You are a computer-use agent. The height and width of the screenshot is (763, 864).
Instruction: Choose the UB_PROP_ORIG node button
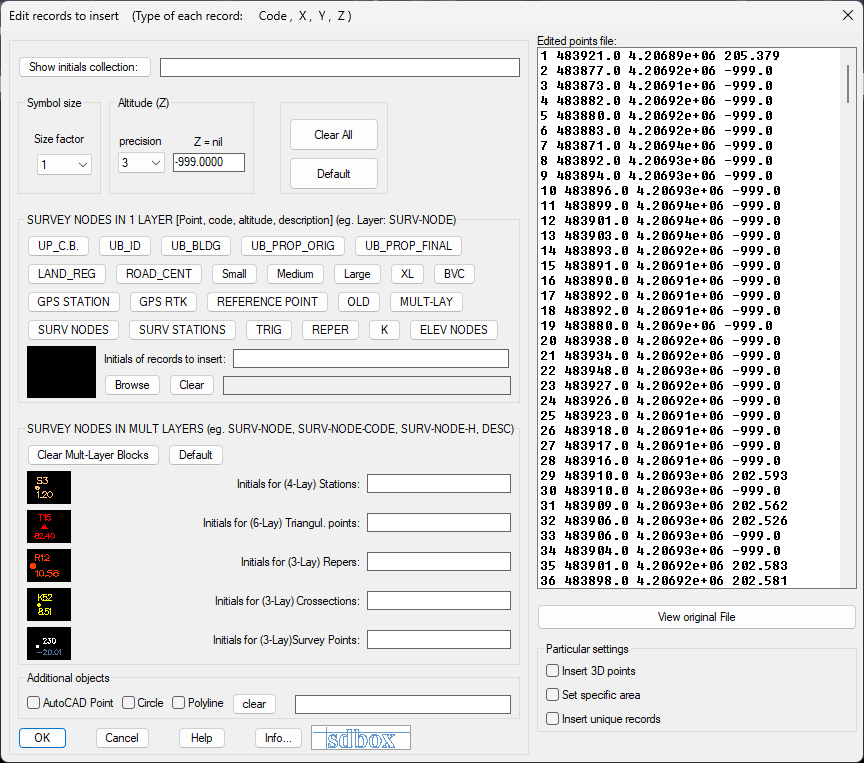click(293, 246)
